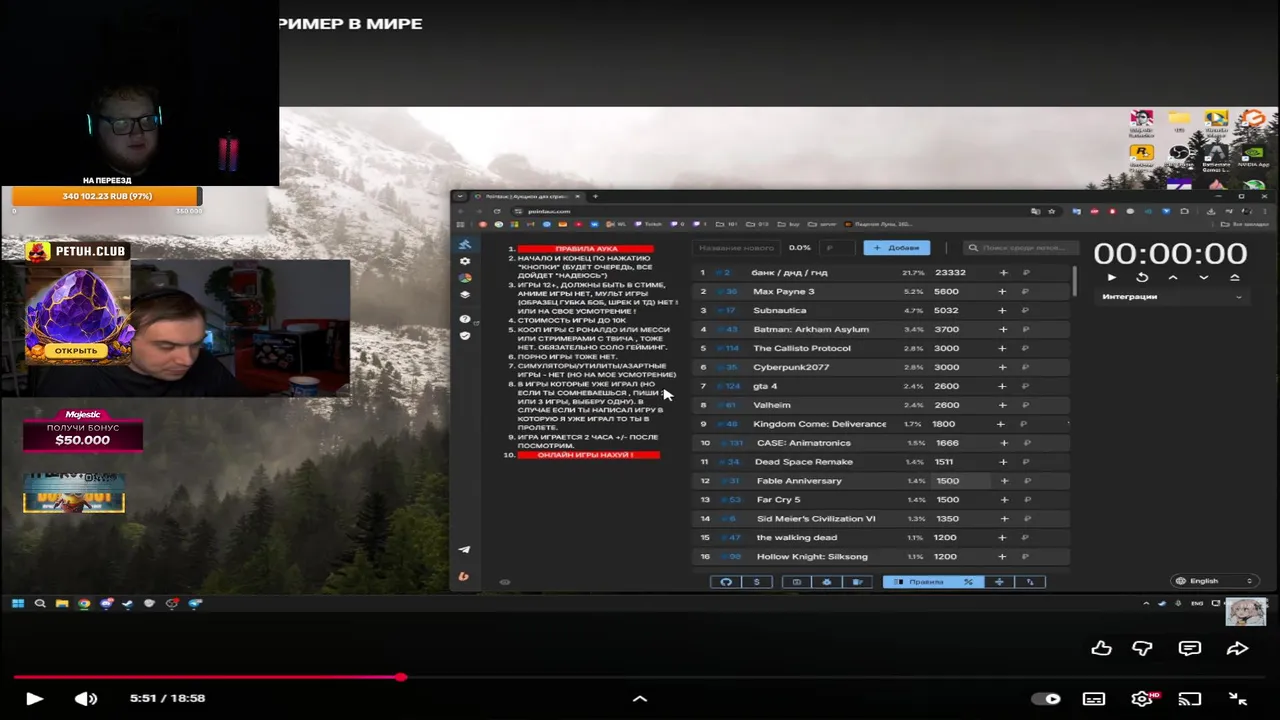Focus the new lot name field

(x=736, y=248)
